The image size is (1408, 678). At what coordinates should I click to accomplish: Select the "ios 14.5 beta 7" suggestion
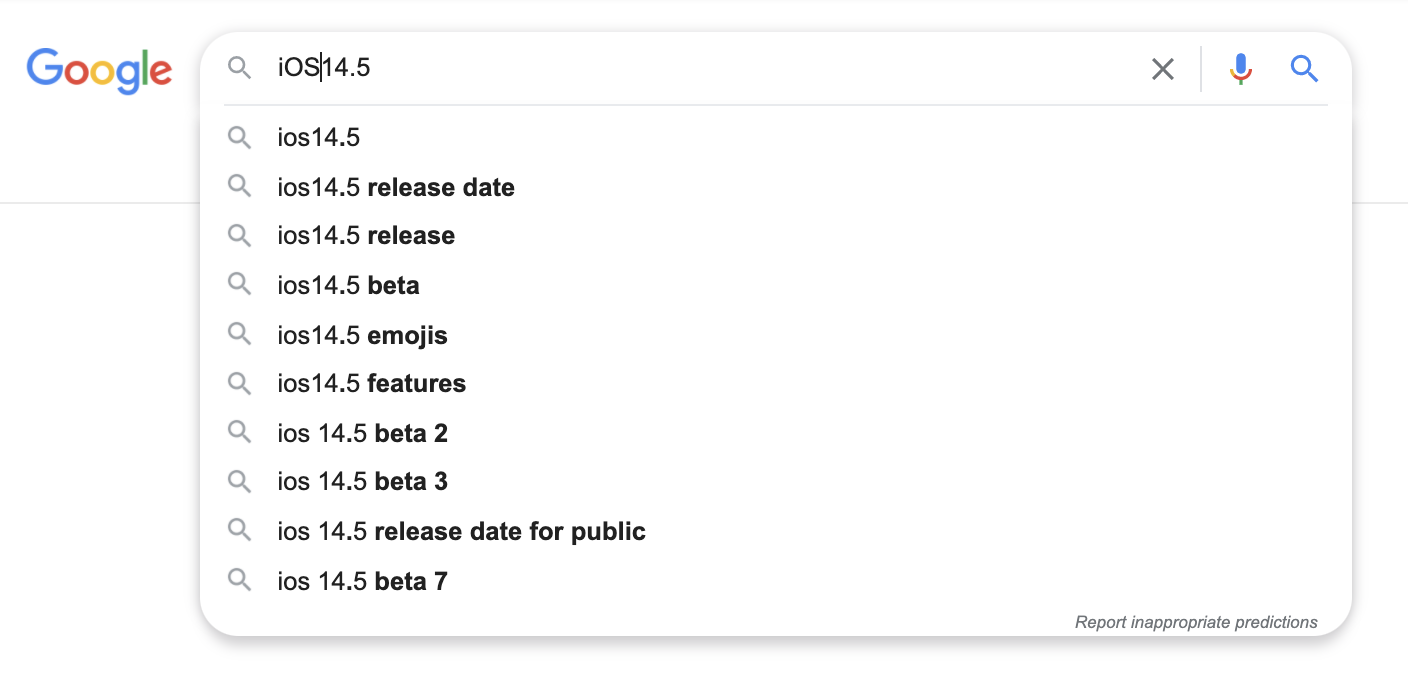click(x=362, y=580)
